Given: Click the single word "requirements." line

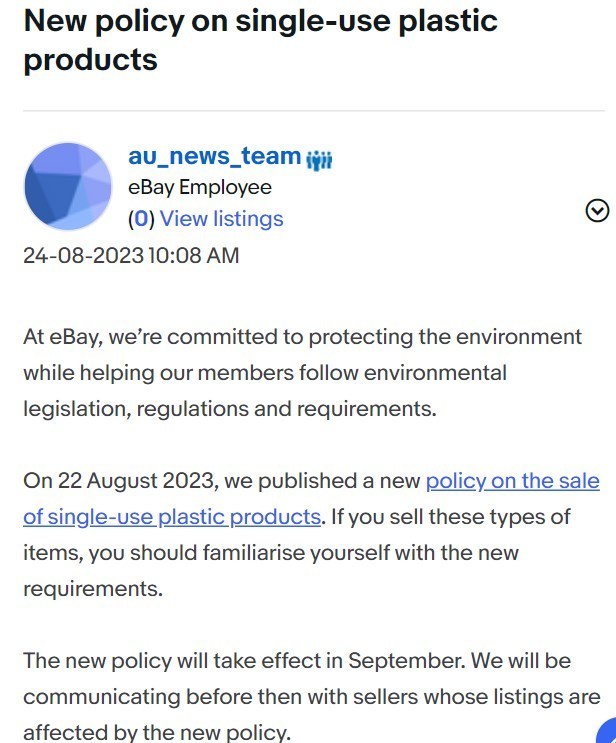Looking at the screenshot, I should [x=93, y=589].
